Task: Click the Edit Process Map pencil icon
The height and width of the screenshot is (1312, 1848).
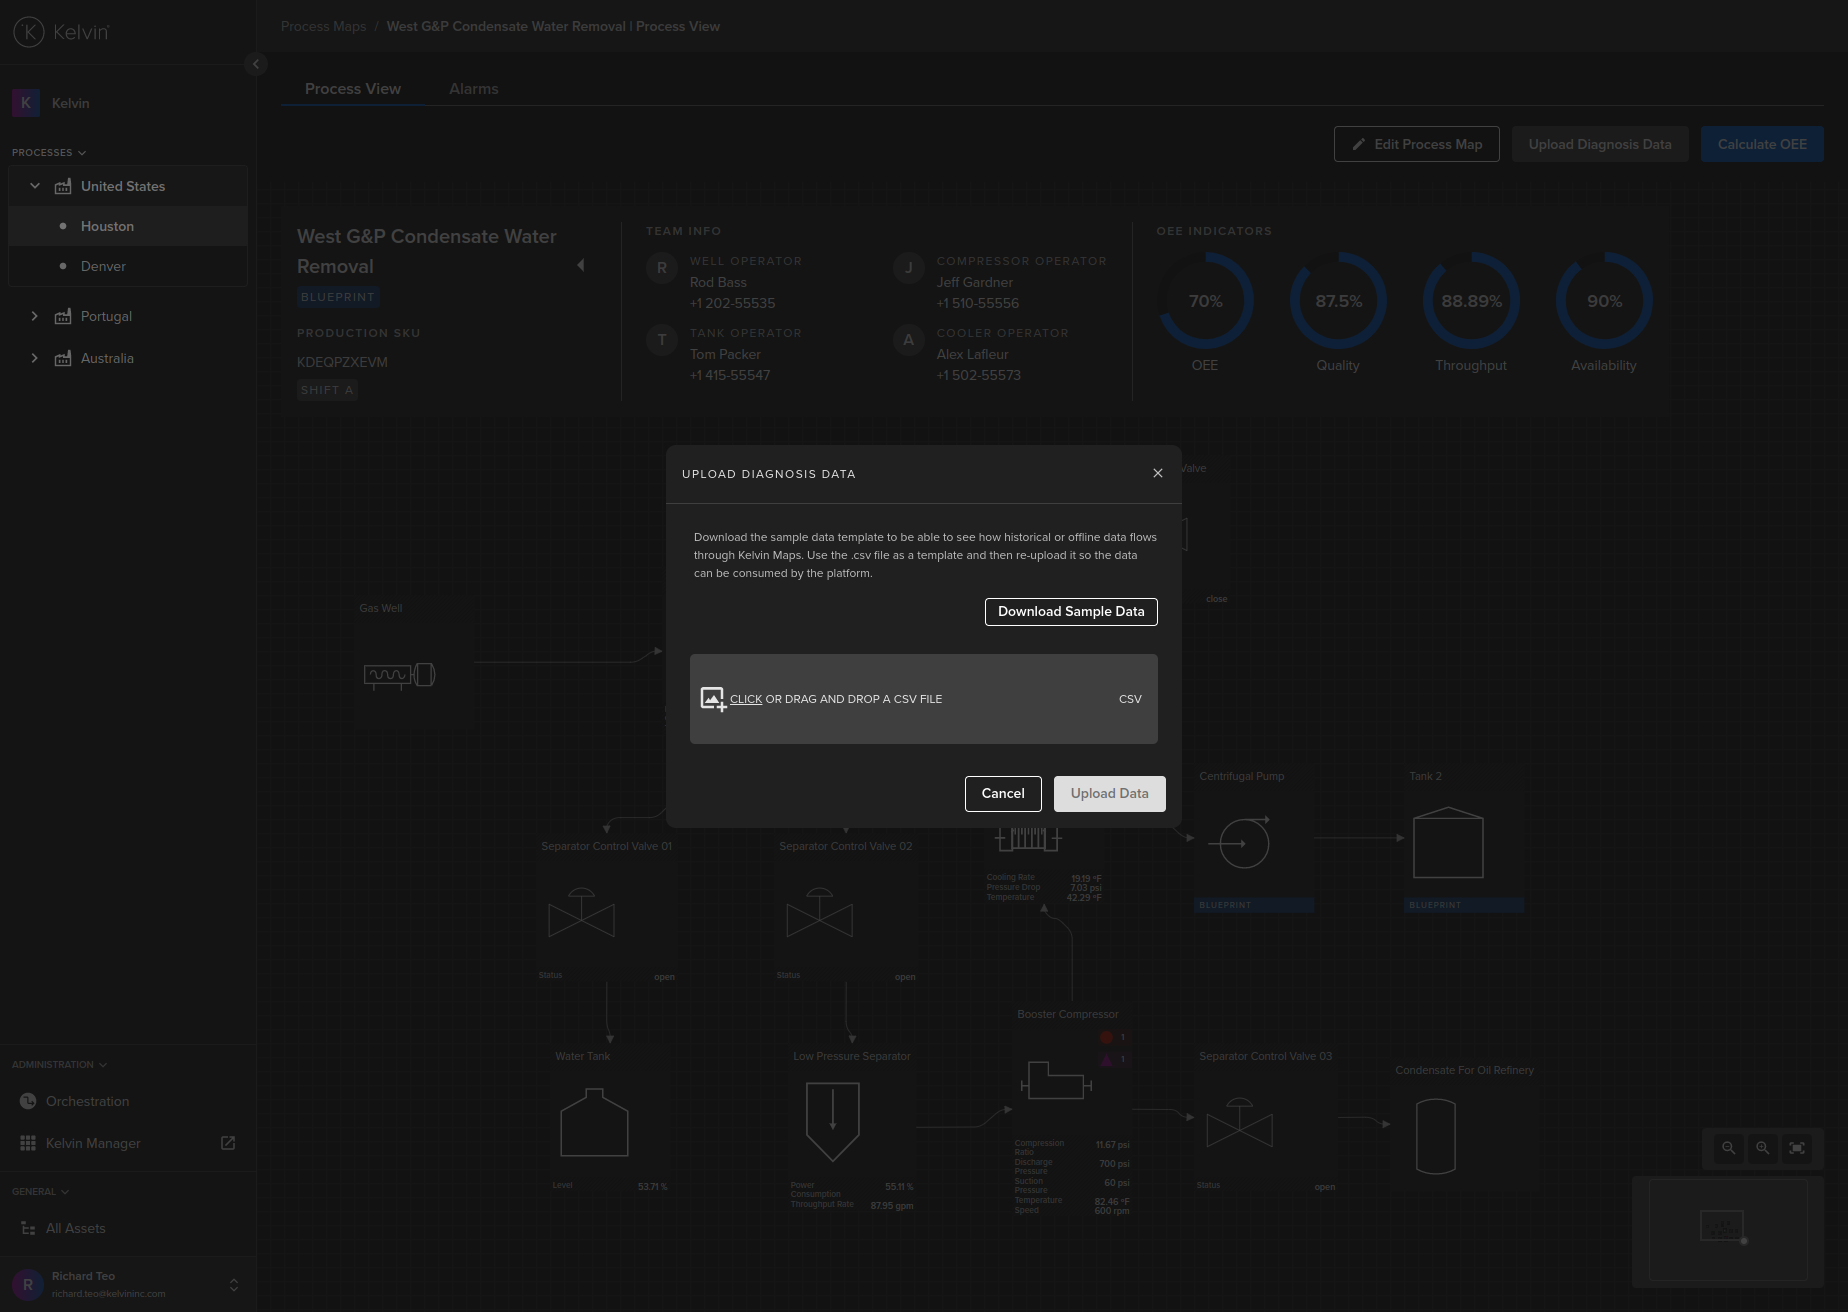Action: [x=1358, y=145]
